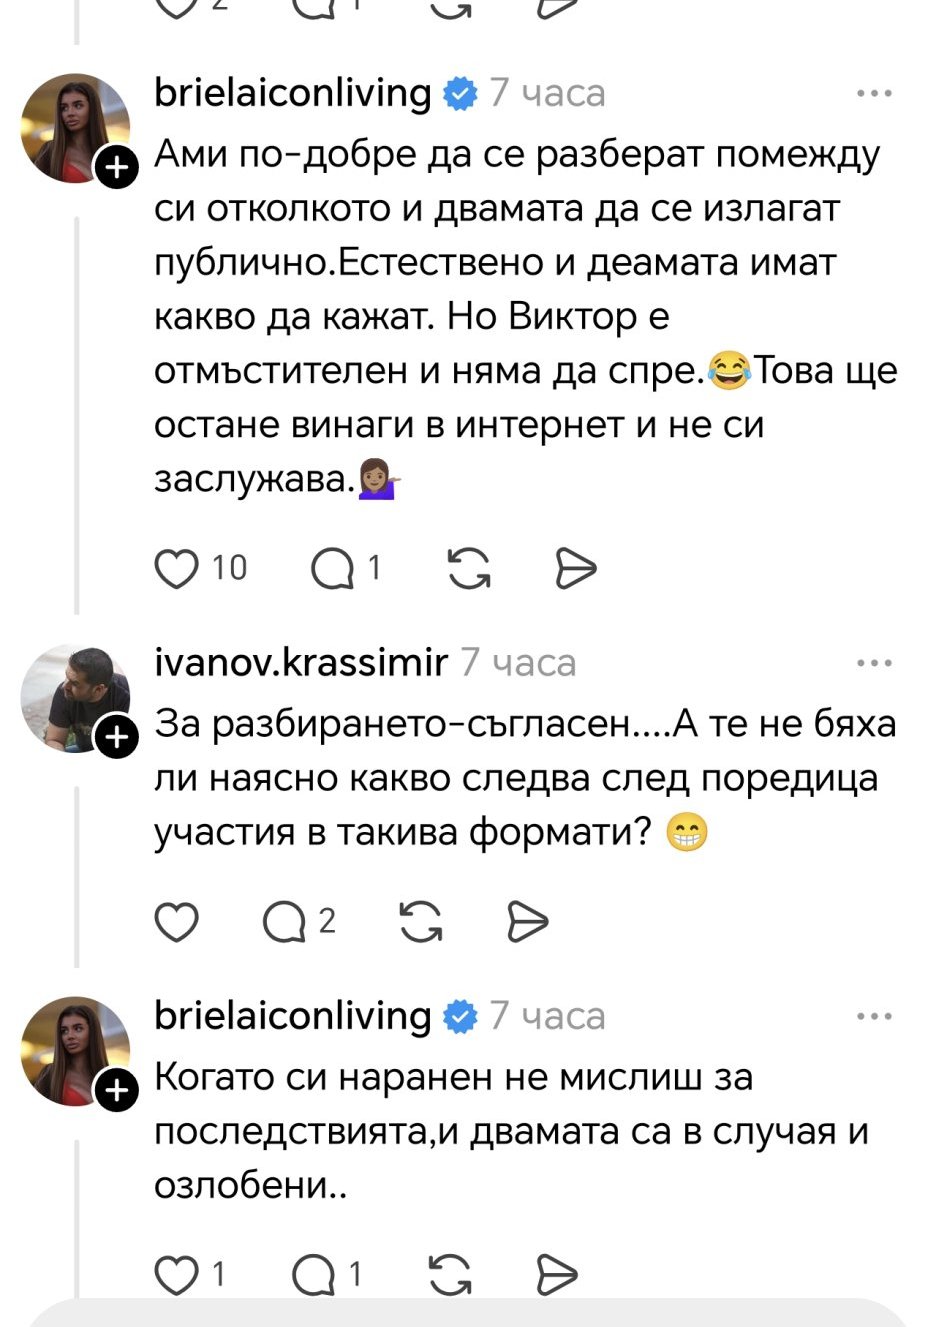Open more options for first brielaiconliving comment
936x1327 pixels.
(874, 94)
